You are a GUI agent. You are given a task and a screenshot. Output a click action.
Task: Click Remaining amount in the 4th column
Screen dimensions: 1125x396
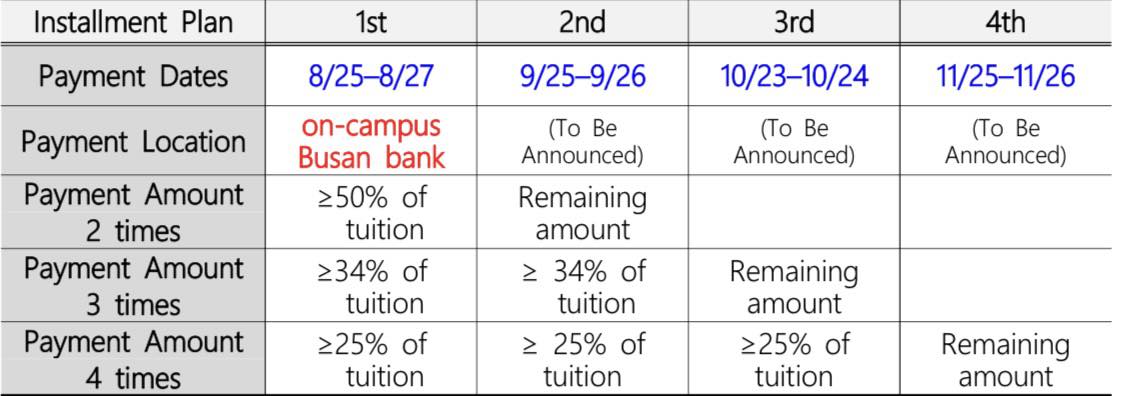tap(1005, 361)
